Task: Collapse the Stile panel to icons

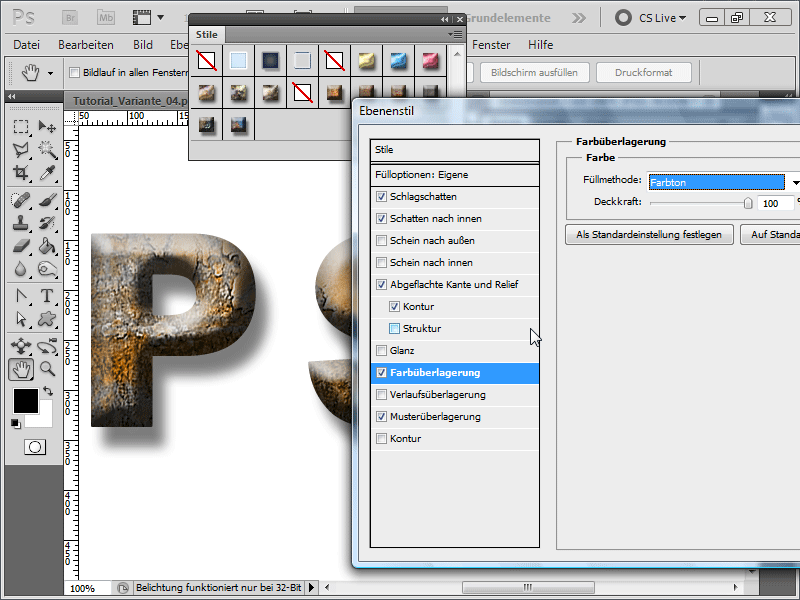Action: coord(444,19)
